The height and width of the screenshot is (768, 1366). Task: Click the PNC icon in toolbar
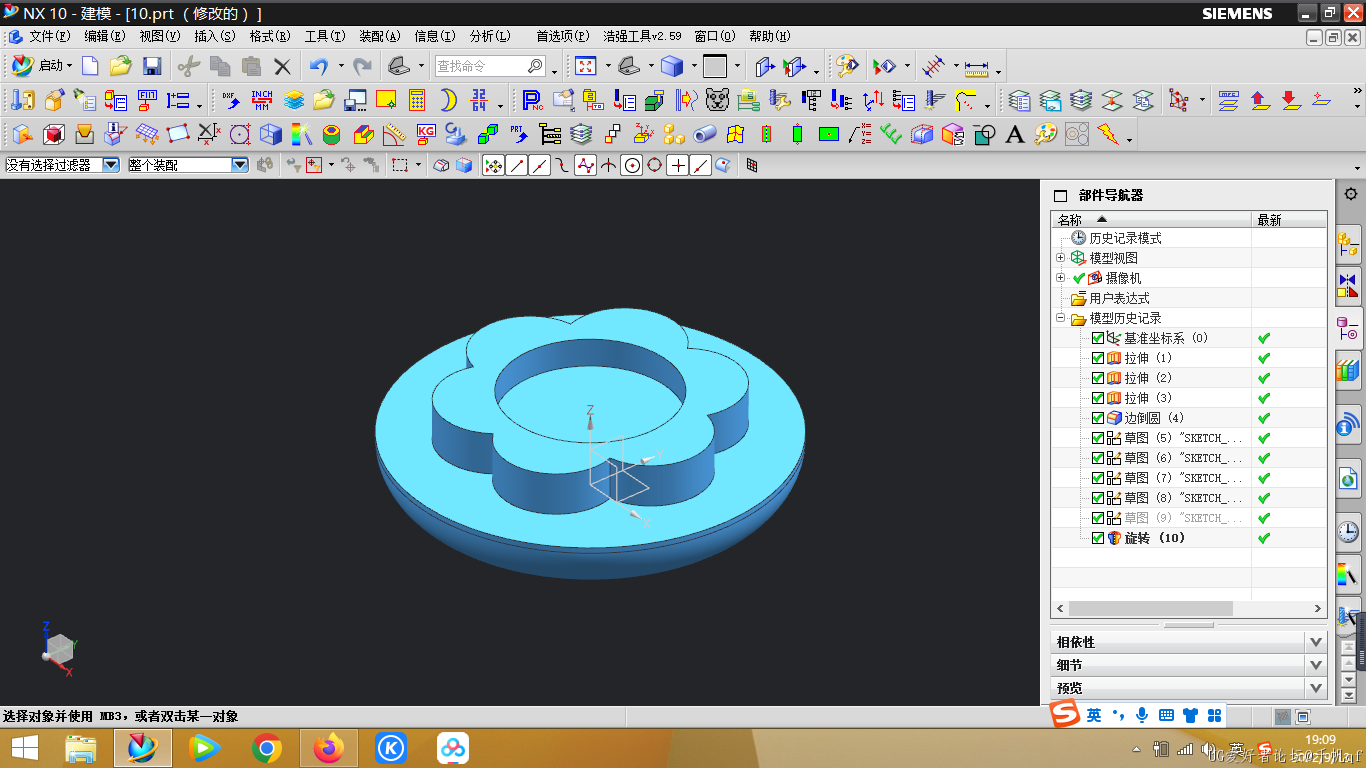[533, 100]
